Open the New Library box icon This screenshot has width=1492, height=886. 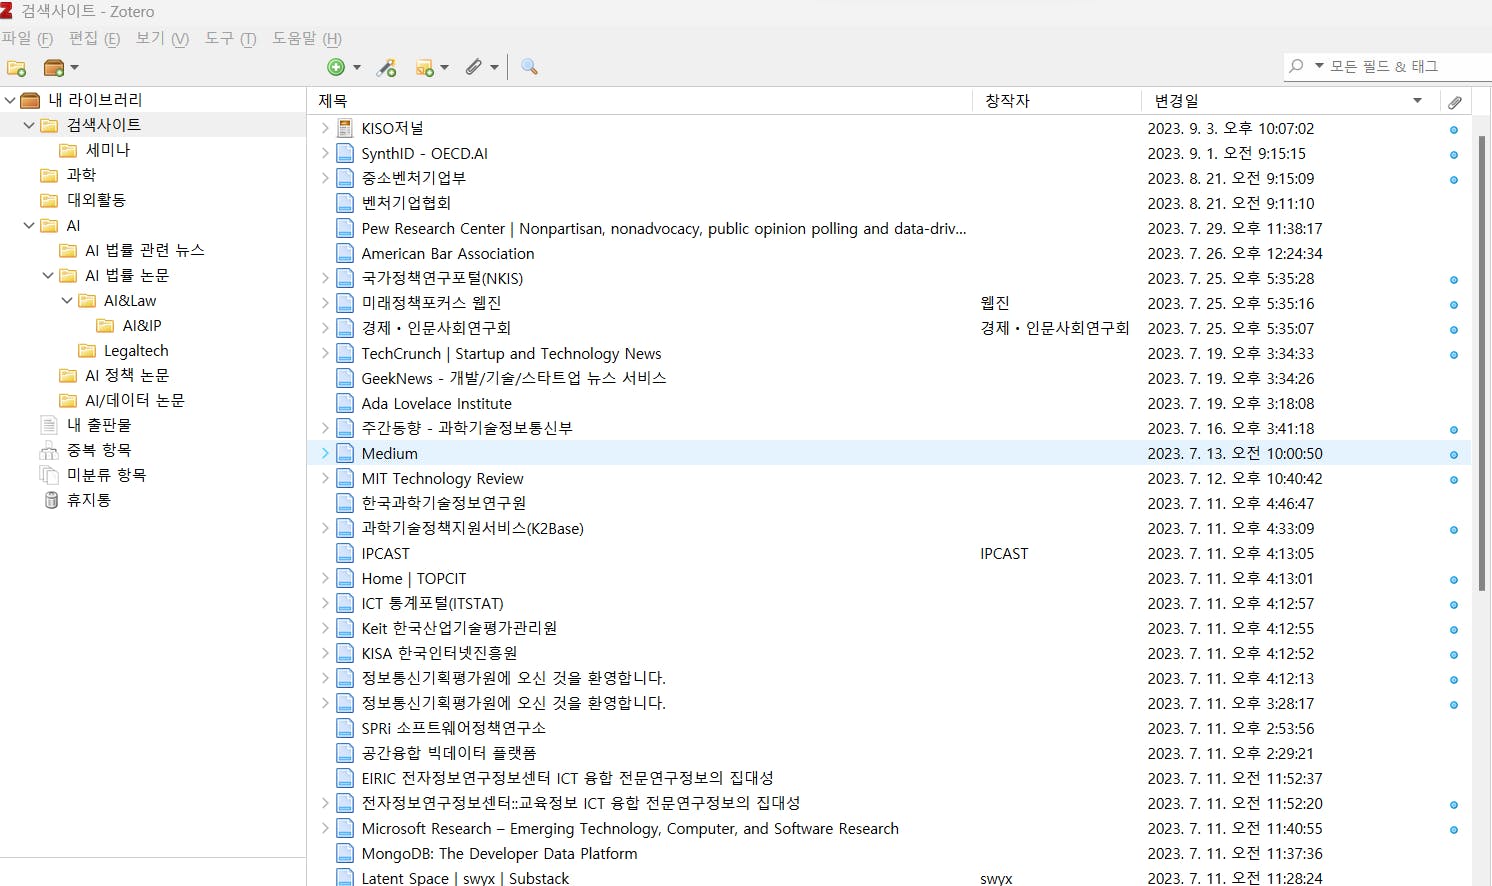pyautogui.click(x=54, y=68)
